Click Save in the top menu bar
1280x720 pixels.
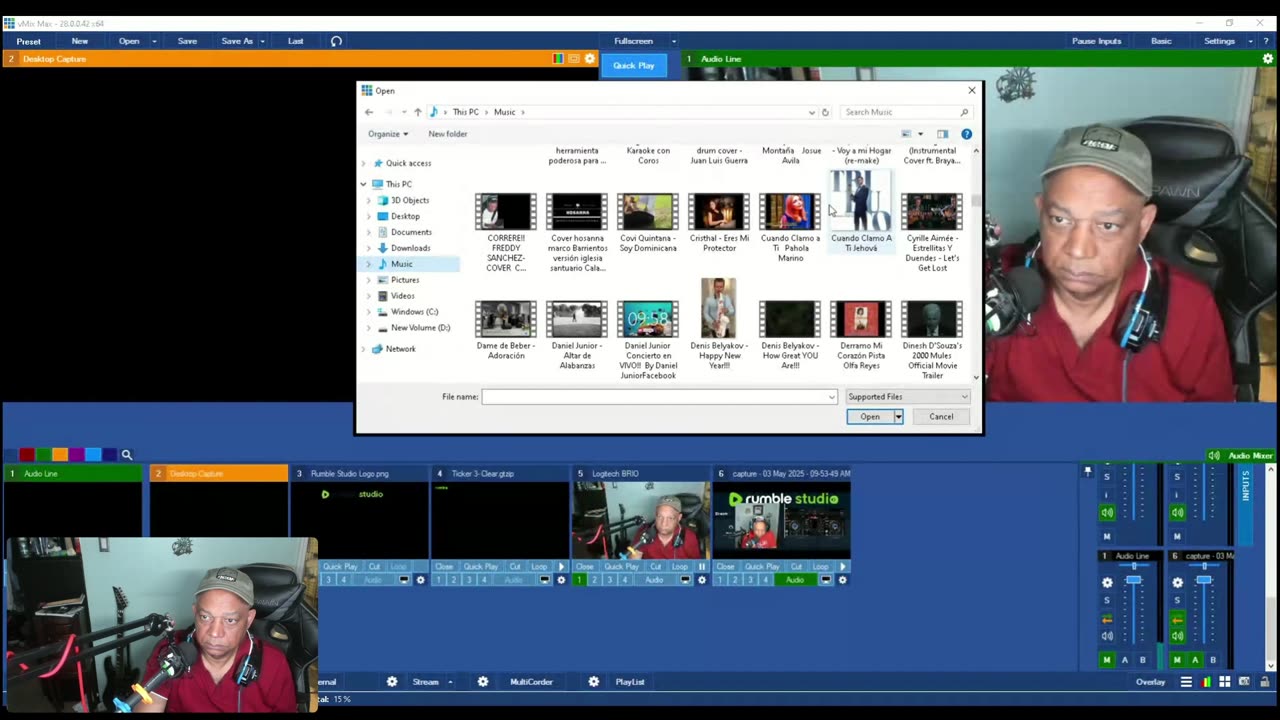point(187,41)
